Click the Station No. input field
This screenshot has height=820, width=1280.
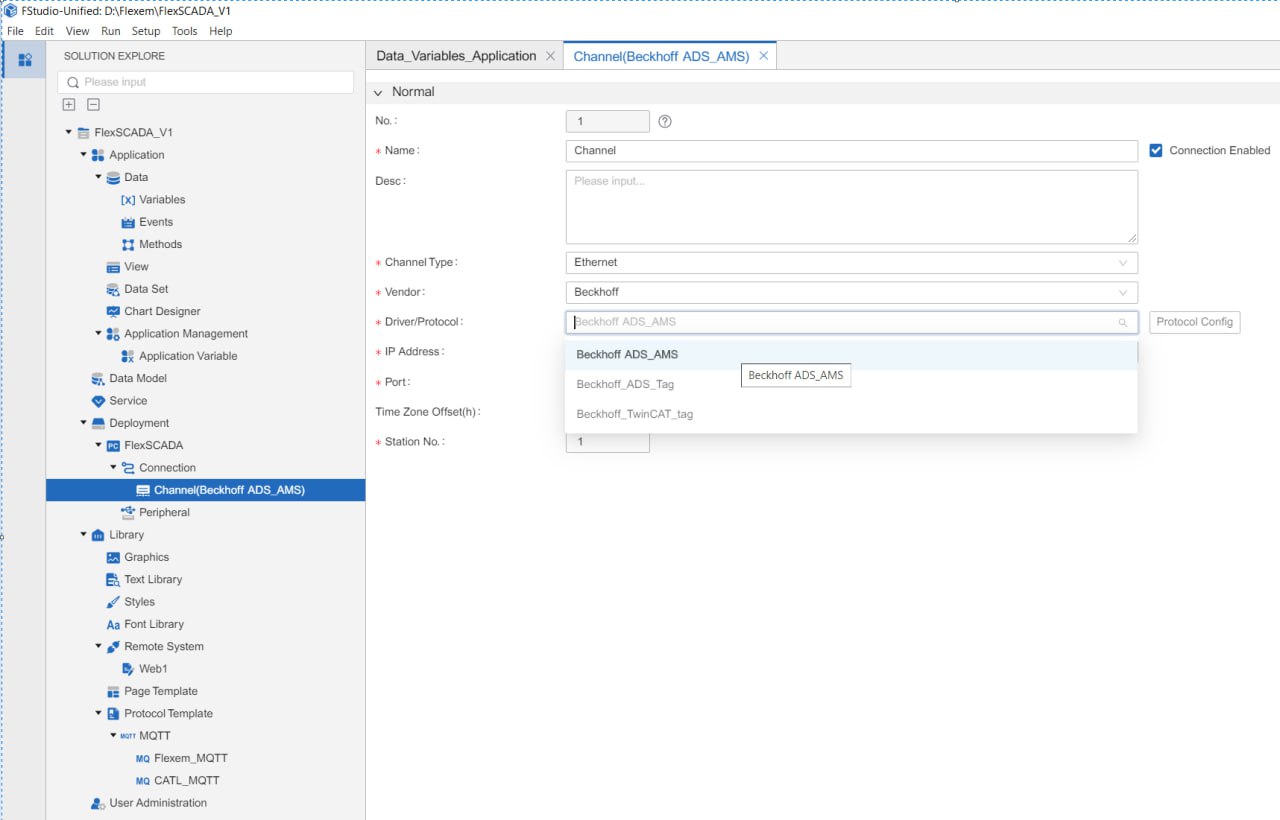tap(608, 441)
